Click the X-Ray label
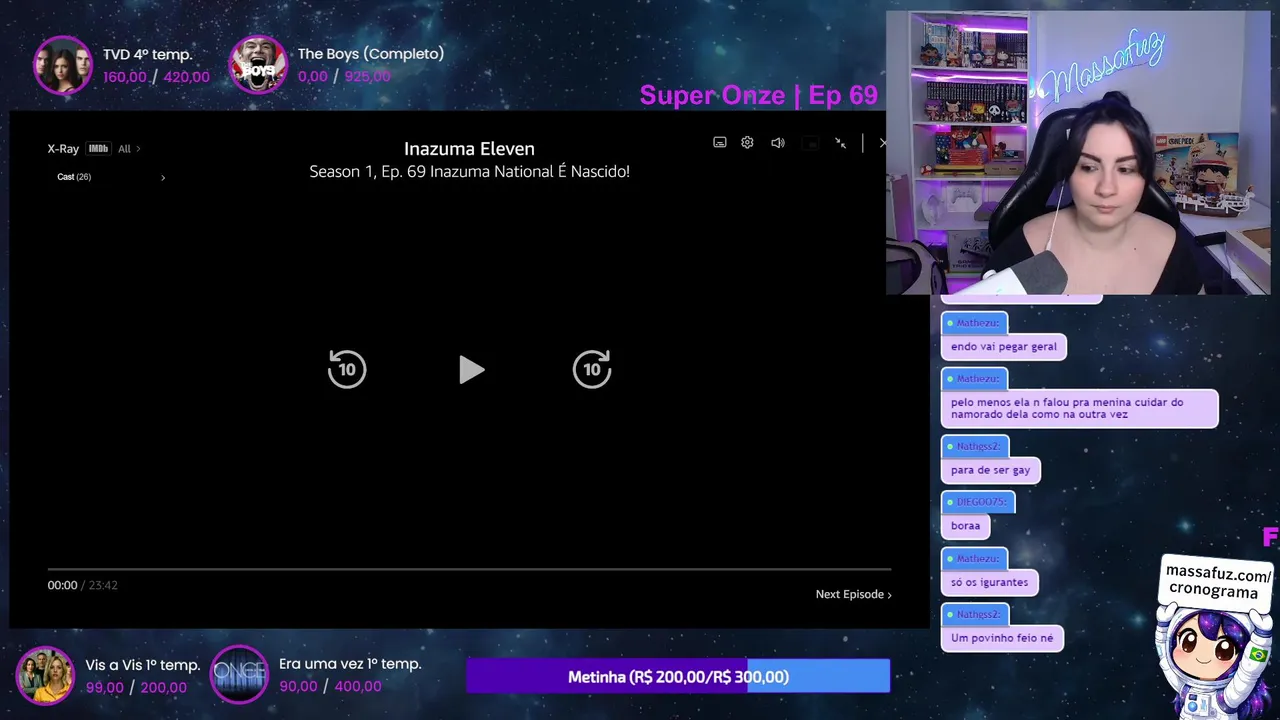The height and width of the screenshot is (720, 1280). pyautogui.click(x=63, y=149)
